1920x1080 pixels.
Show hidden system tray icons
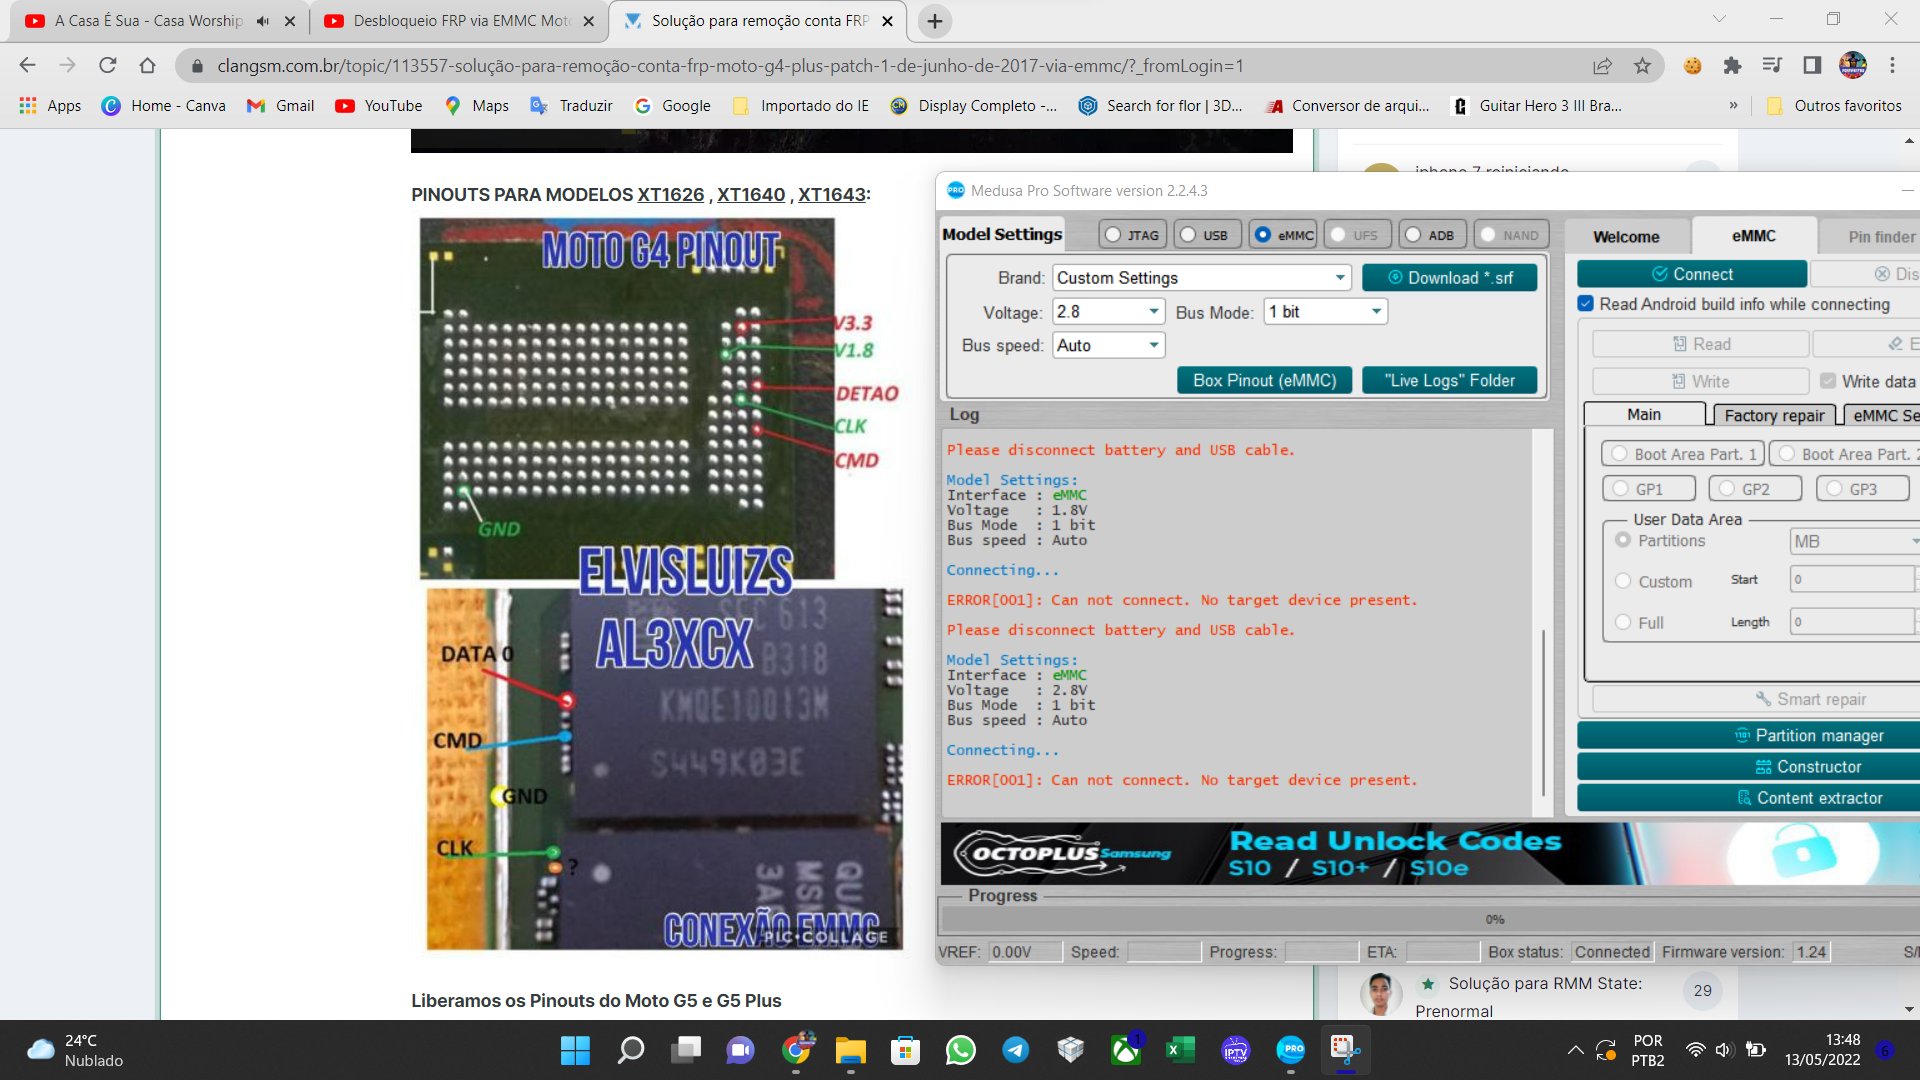[1575, 1050]
